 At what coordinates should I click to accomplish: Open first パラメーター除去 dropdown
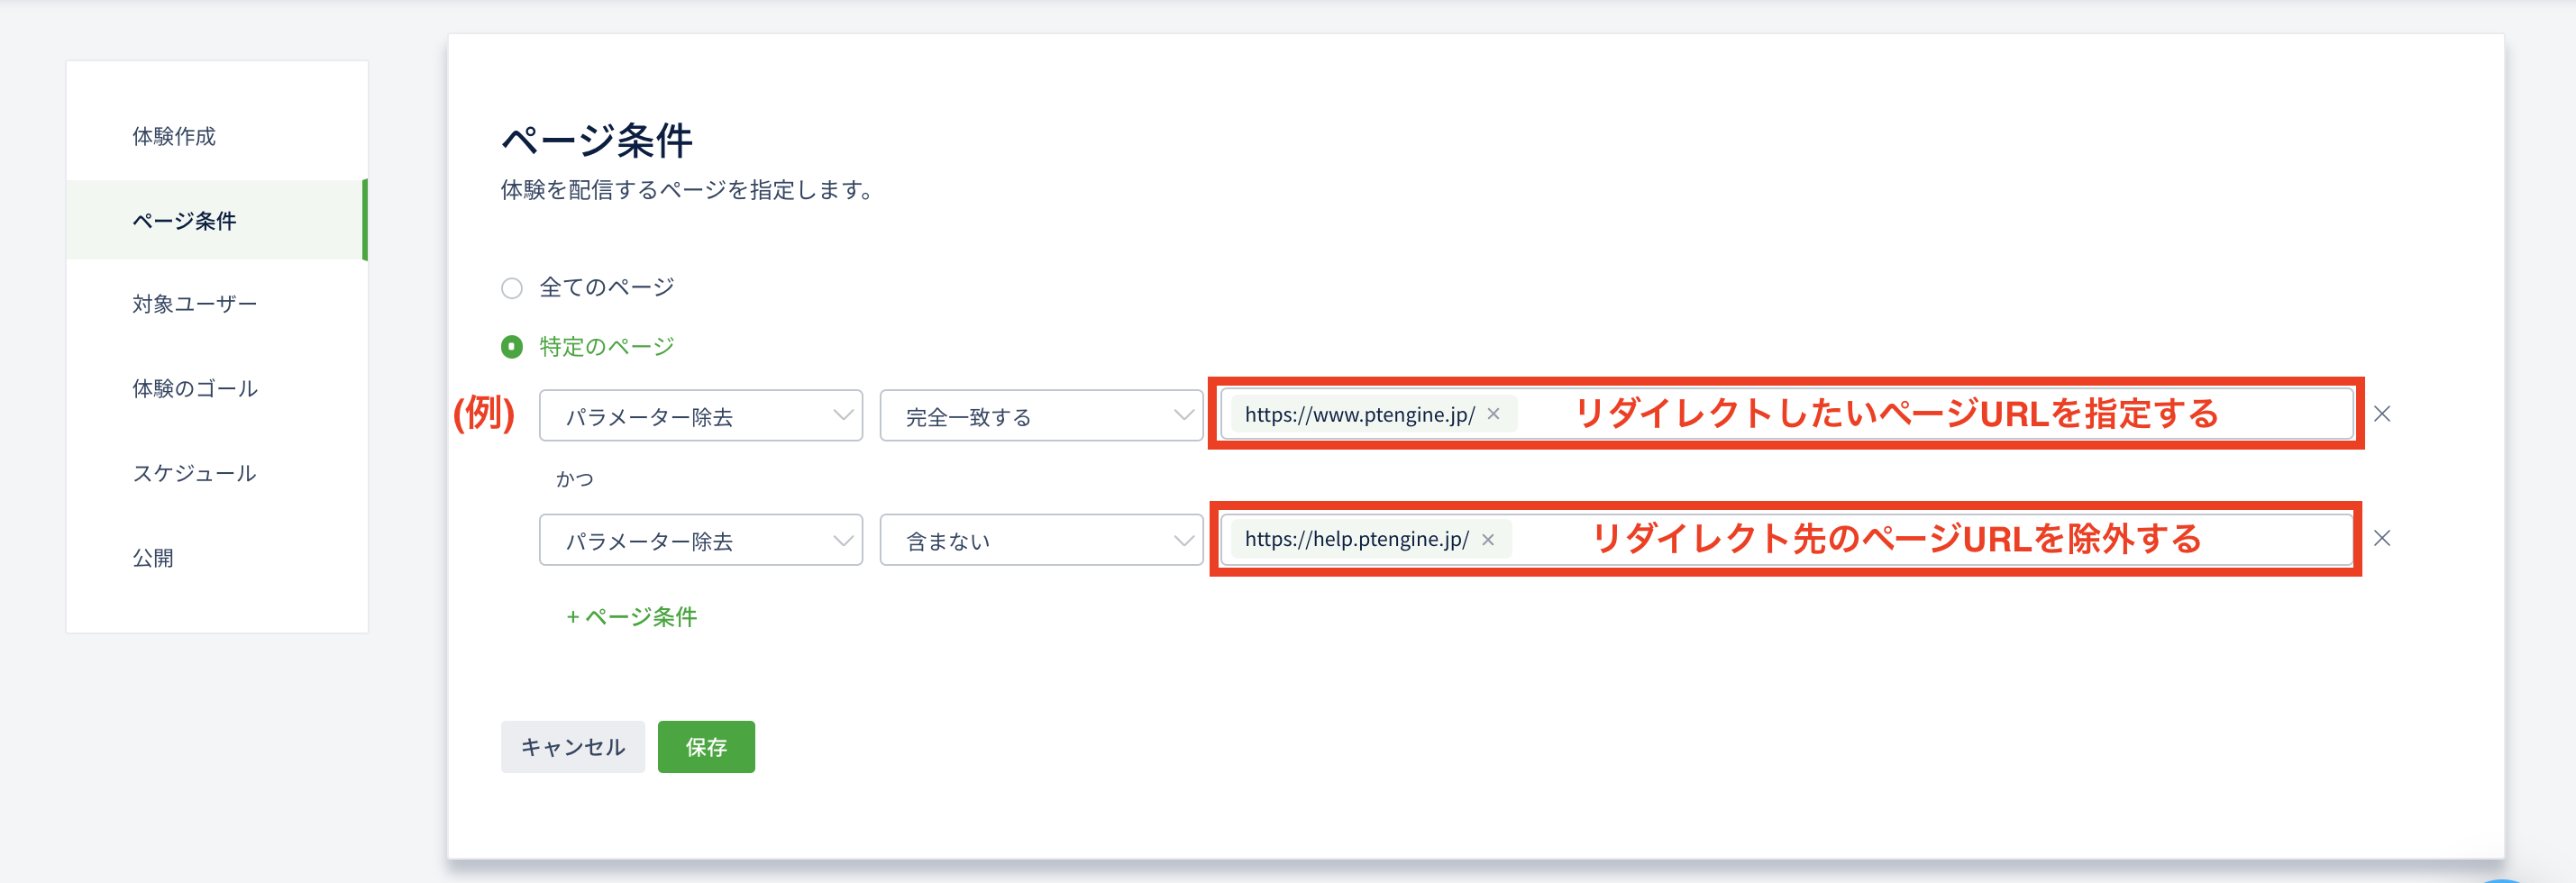click(x=701, y=416)
